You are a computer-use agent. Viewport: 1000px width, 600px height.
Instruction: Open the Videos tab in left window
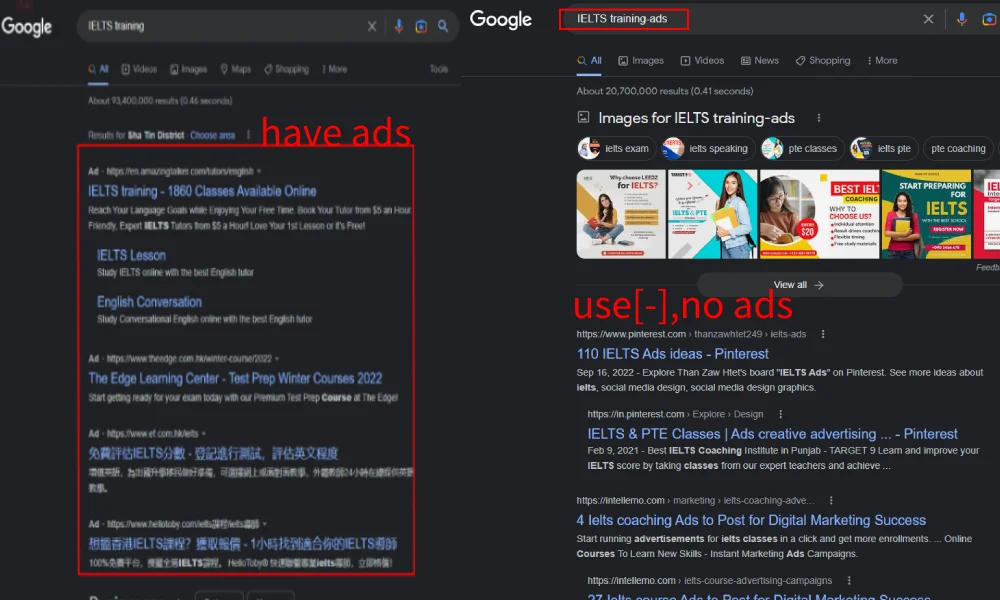139,69
